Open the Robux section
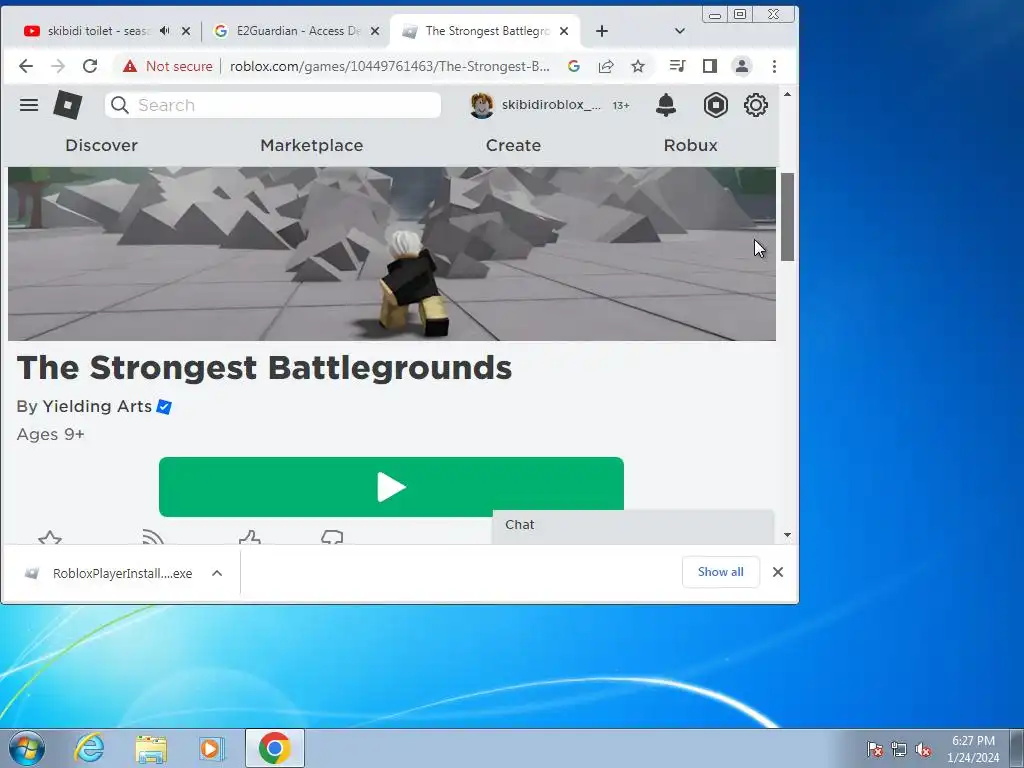The height and width of the screenshot is (768, 1024). tap(690, 145)
